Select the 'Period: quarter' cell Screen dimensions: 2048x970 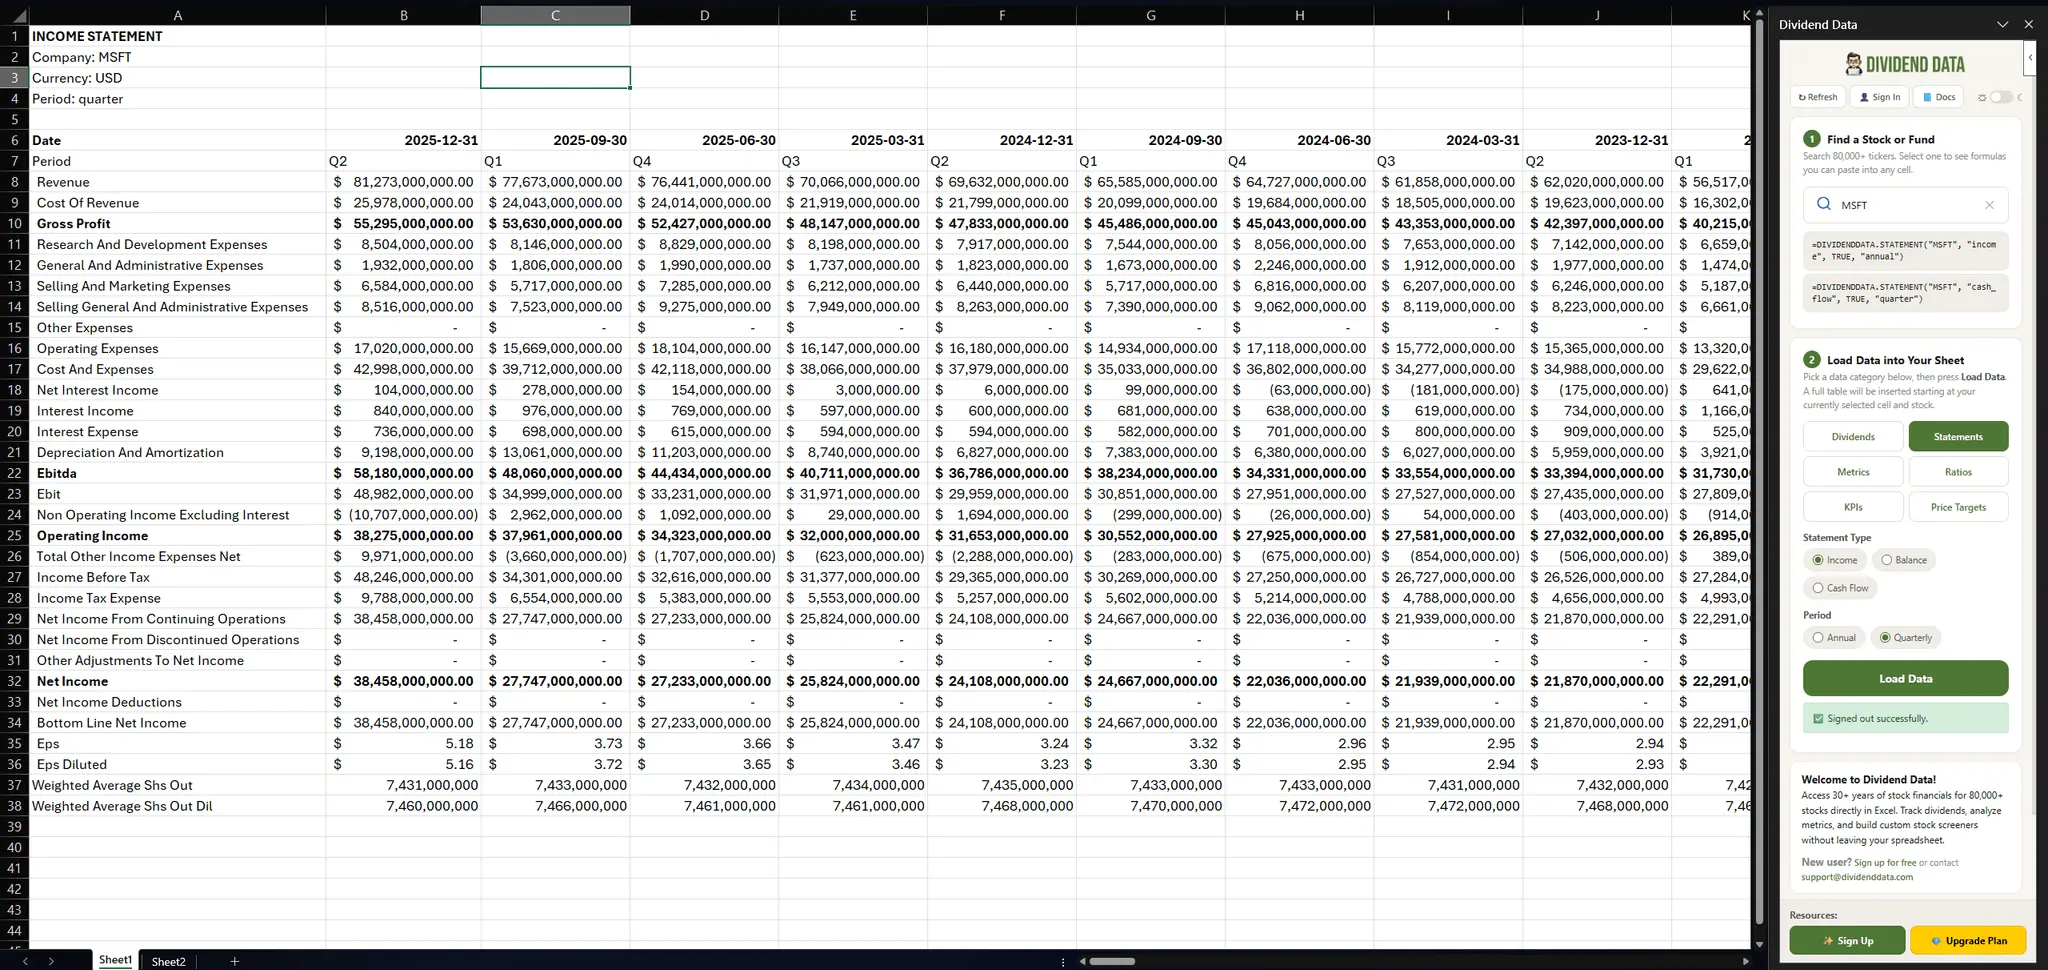click(177, 98)
